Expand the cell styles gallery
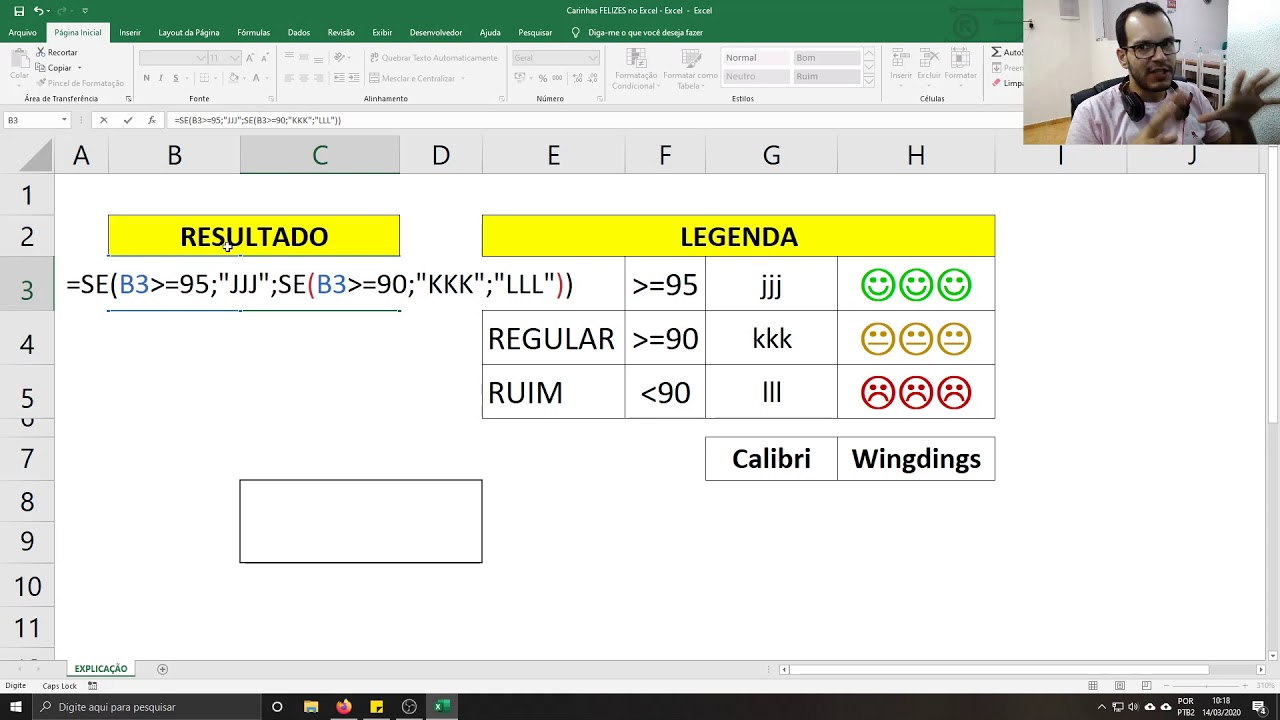This screenshot has height=720, width=1280. click(869, 81)
